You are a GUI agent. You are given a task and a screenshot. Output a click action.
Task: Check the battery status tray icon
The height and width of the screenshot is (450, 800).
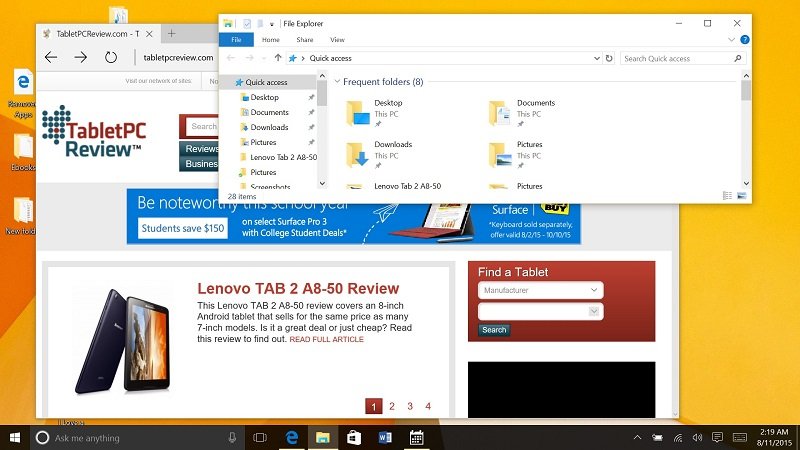coord(657,438)
